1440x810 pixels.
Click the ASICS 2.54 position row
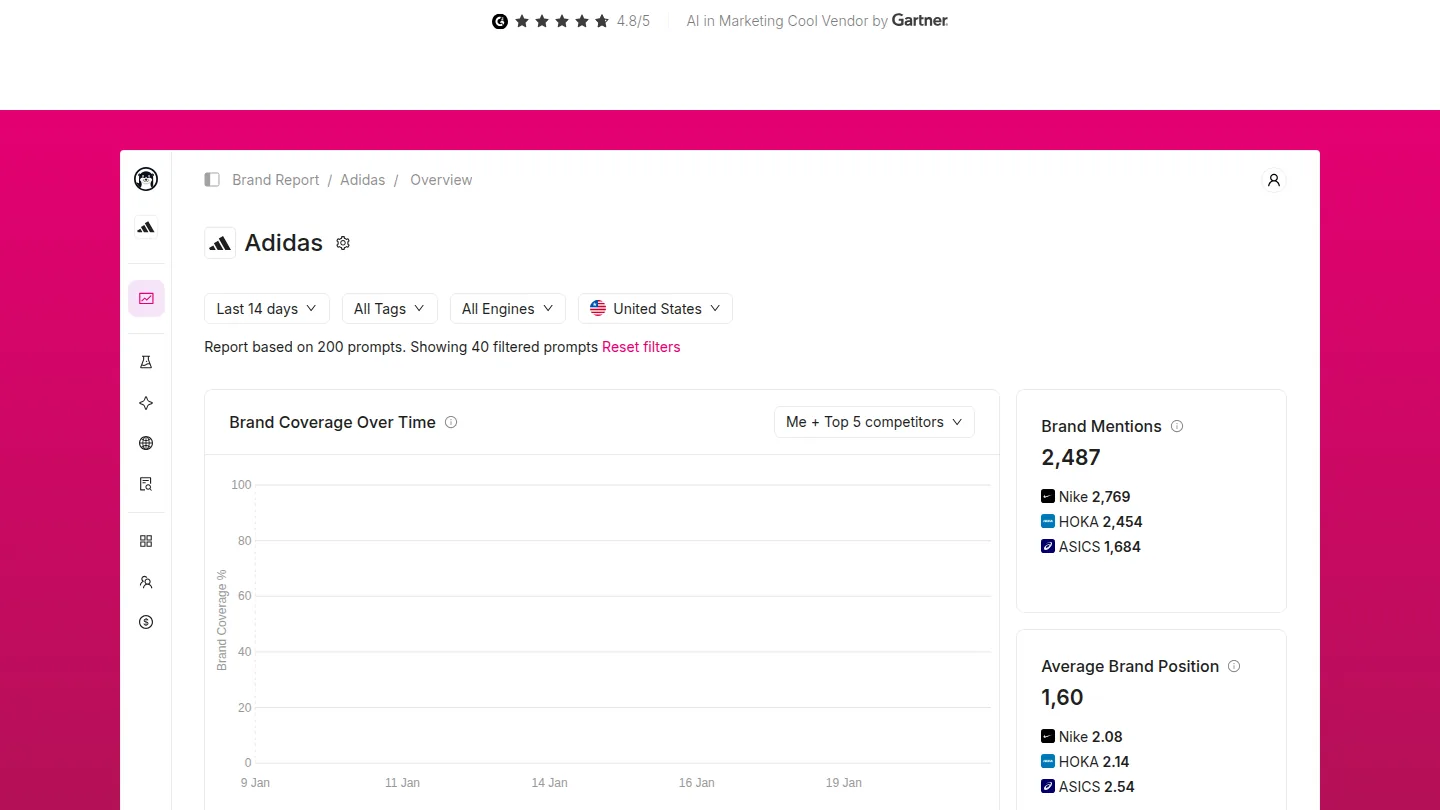(1088, 787)
